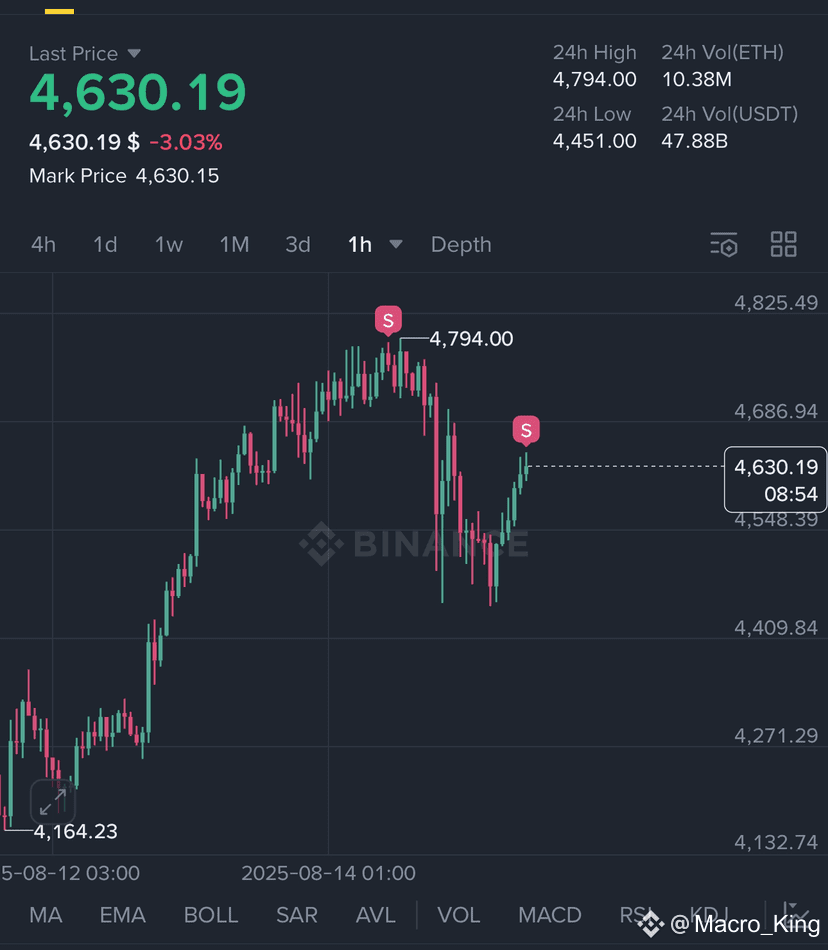
Task: Select the 1d timeframe
Action: [x=104, y=244]
